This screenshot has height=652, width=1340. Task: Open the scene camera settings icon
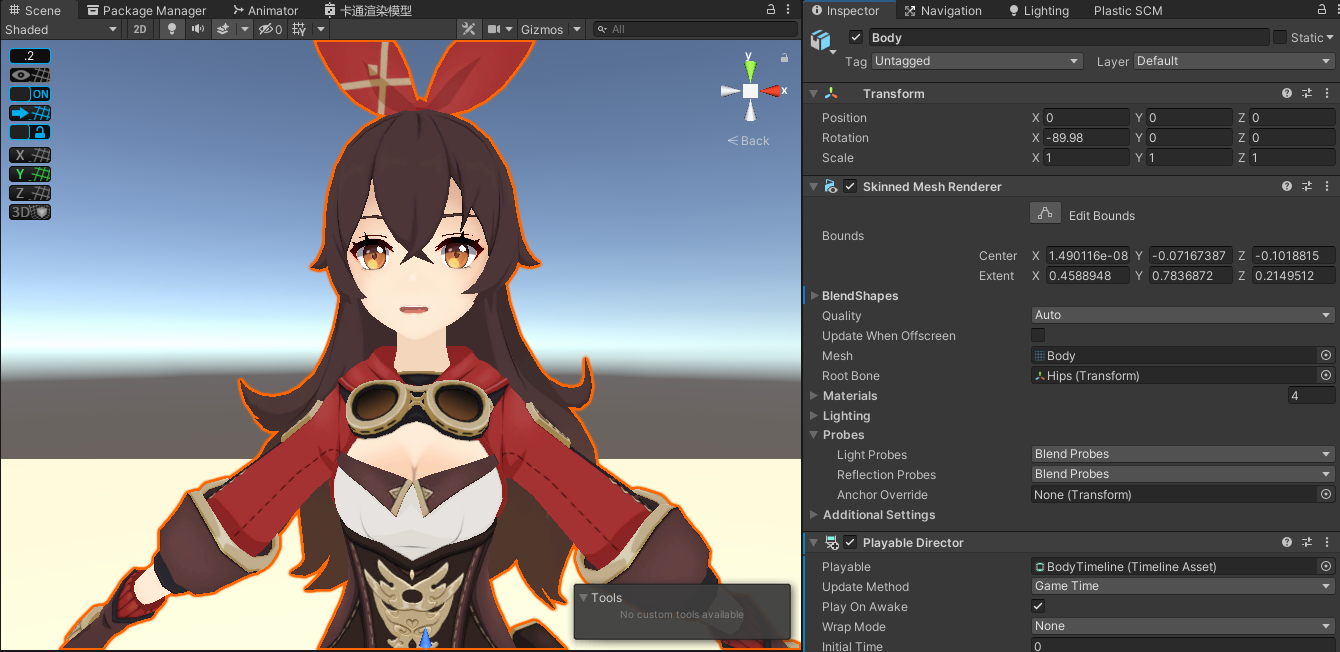pyautogui.click(x=494, y=29)
